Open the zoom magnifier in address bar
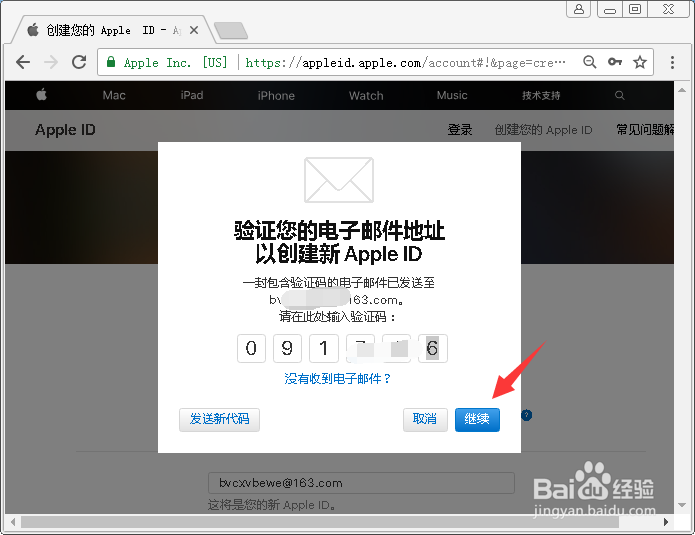This screenshot has width=695, height=535. pos(590,62)
